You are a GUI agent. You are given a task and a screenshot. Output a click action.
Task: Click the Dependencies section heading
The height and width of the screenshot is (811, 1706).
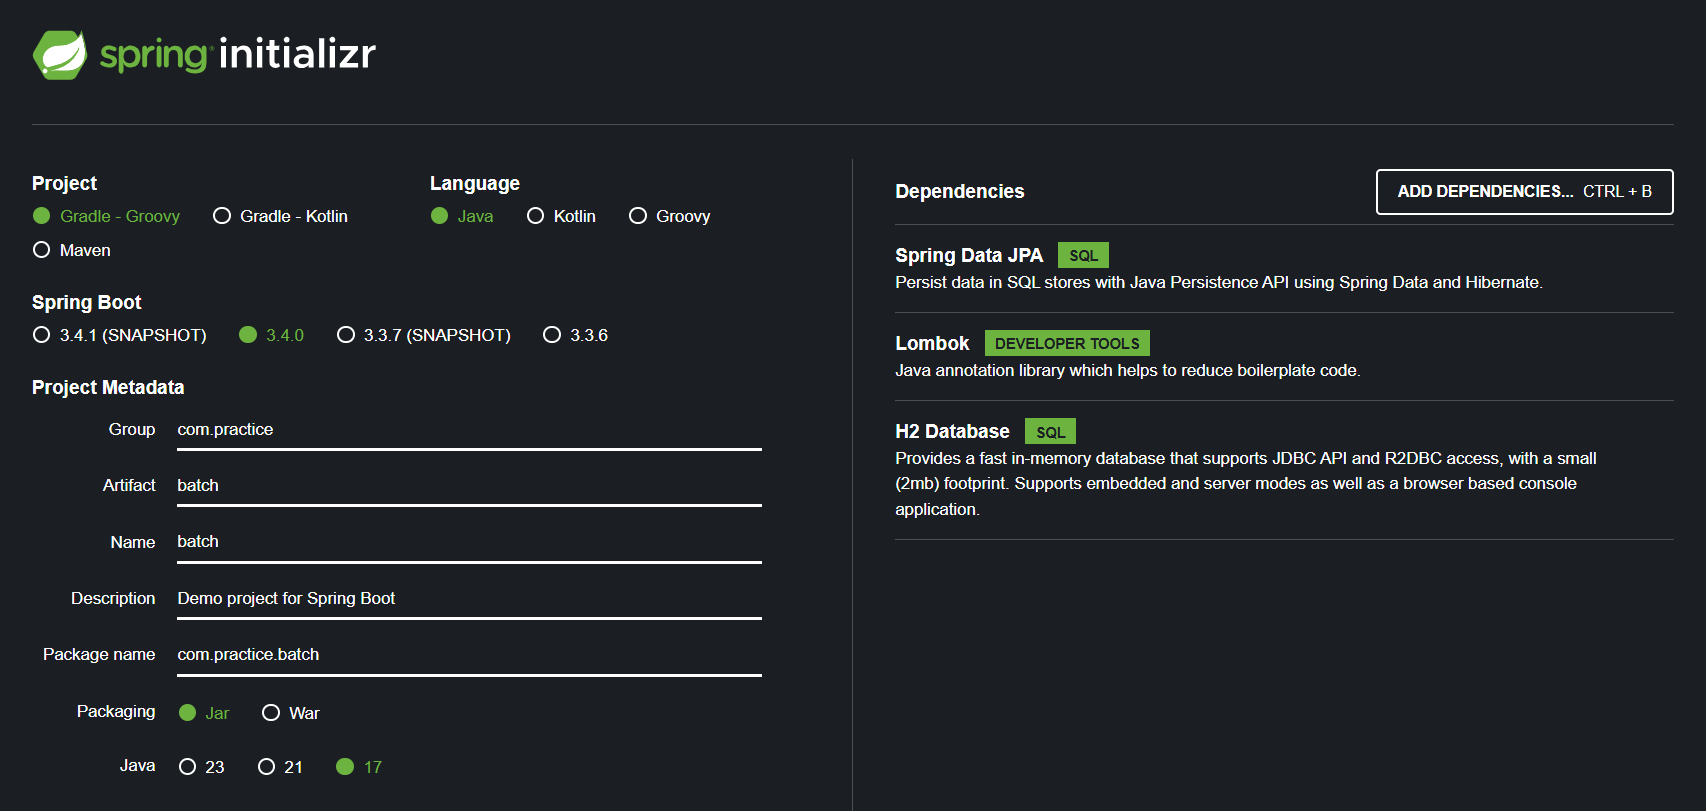pyautogui.click(x=959, y=192)
